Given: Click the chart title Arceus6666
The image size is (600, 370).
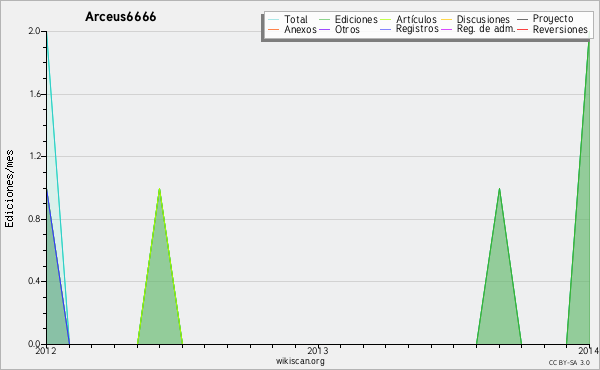Looking at the screenshot, I should (121, 17).
